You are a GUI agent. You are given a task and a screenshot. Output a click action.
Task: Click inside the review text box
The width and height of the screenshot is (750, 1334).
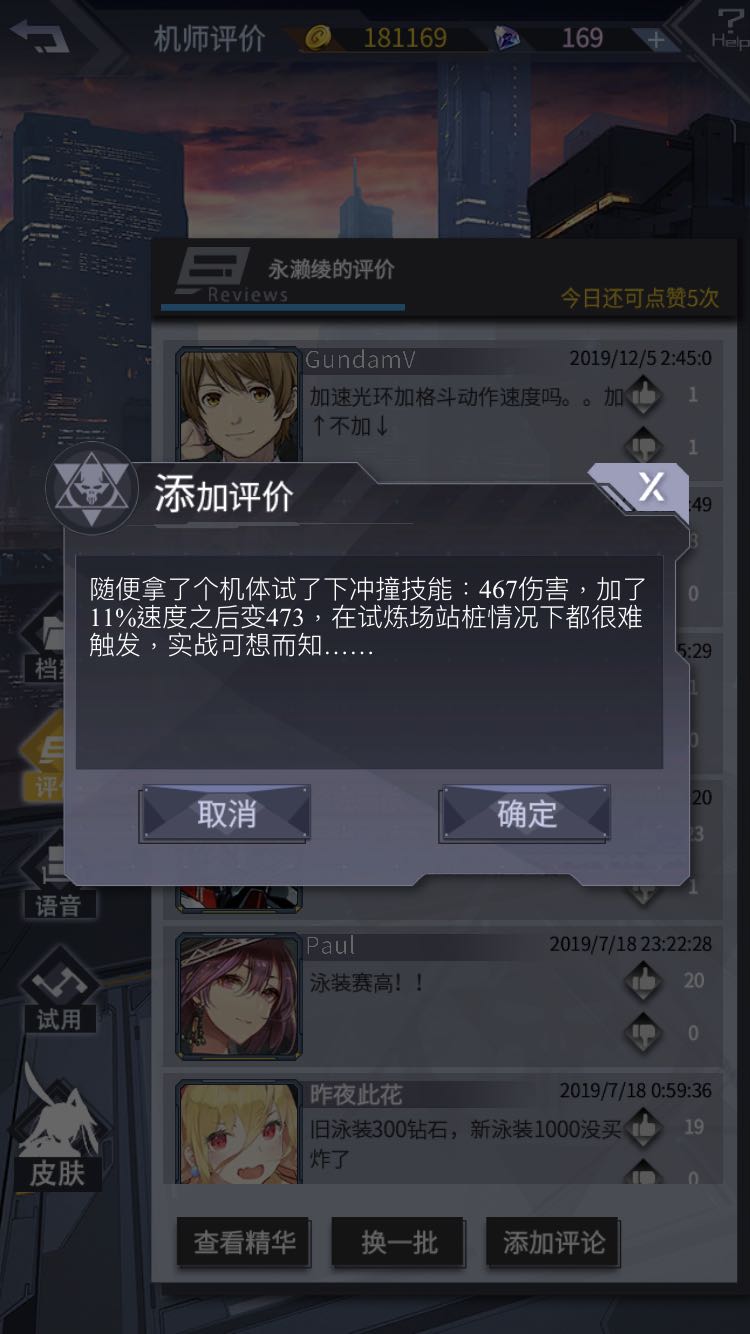369,662
